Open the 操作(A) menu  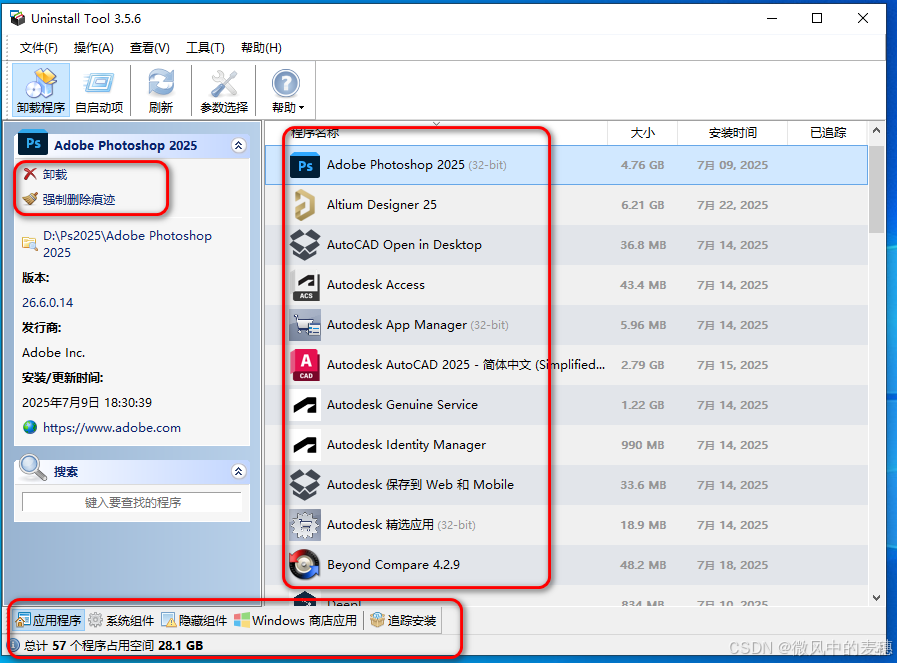point(94,47)
